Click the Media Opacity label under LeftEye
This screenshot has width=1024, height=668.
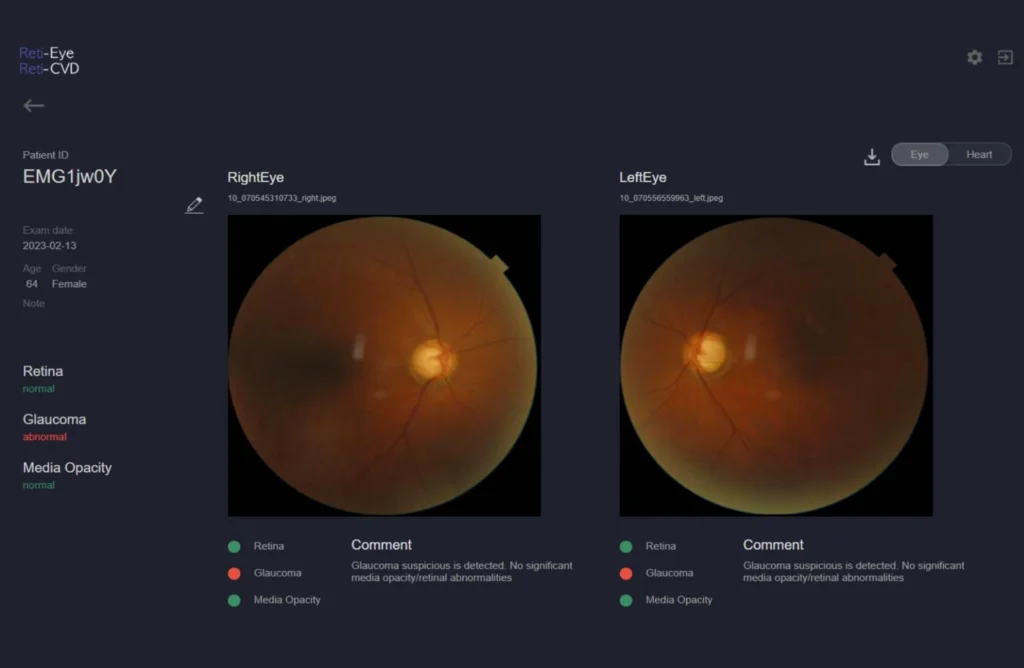(679, 599)
